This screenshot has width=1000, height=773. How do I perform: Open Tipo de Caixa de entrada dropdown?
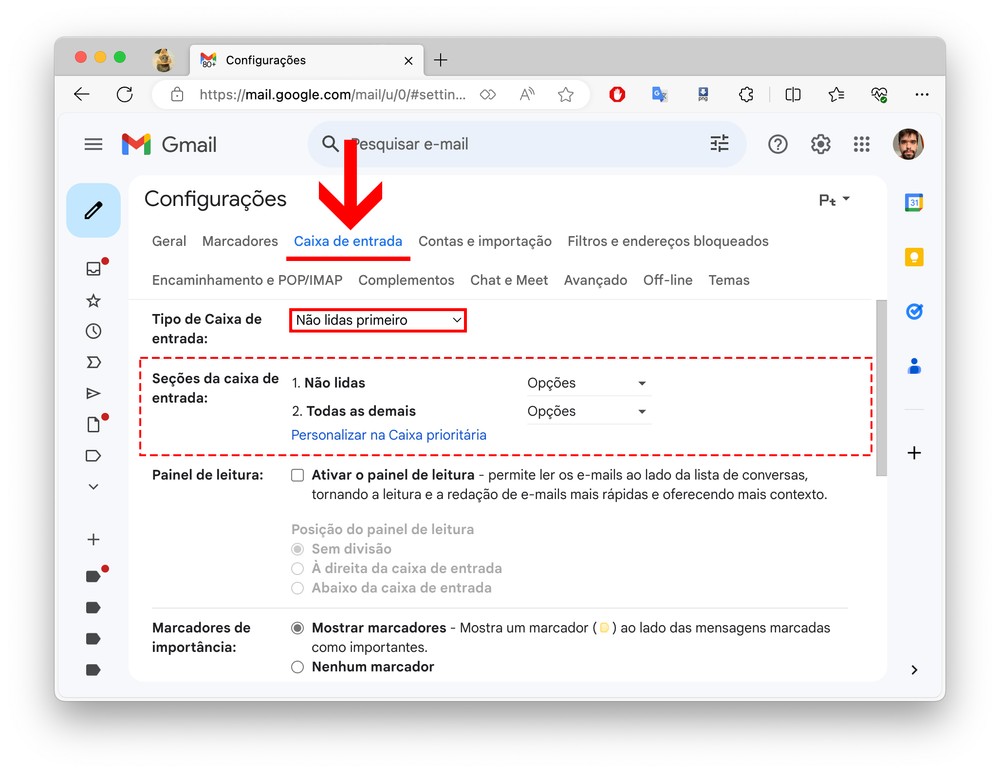378,320
